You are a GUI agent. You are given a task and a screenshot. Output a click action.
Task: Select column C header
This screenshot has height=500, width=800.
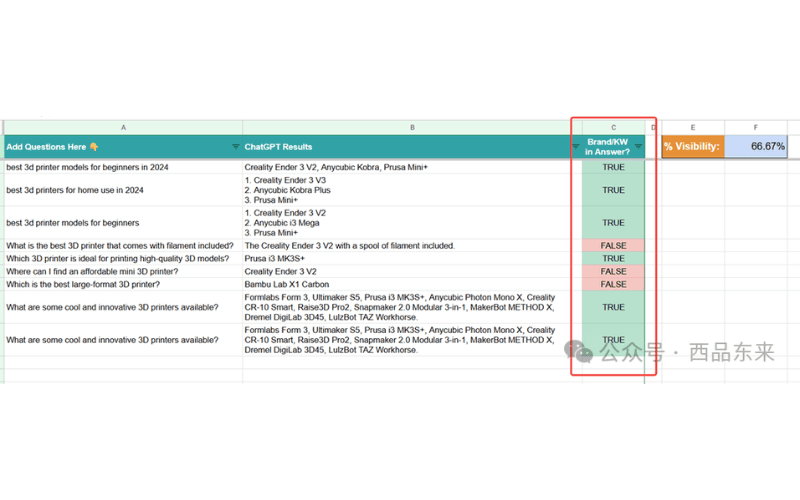(613, 128)
